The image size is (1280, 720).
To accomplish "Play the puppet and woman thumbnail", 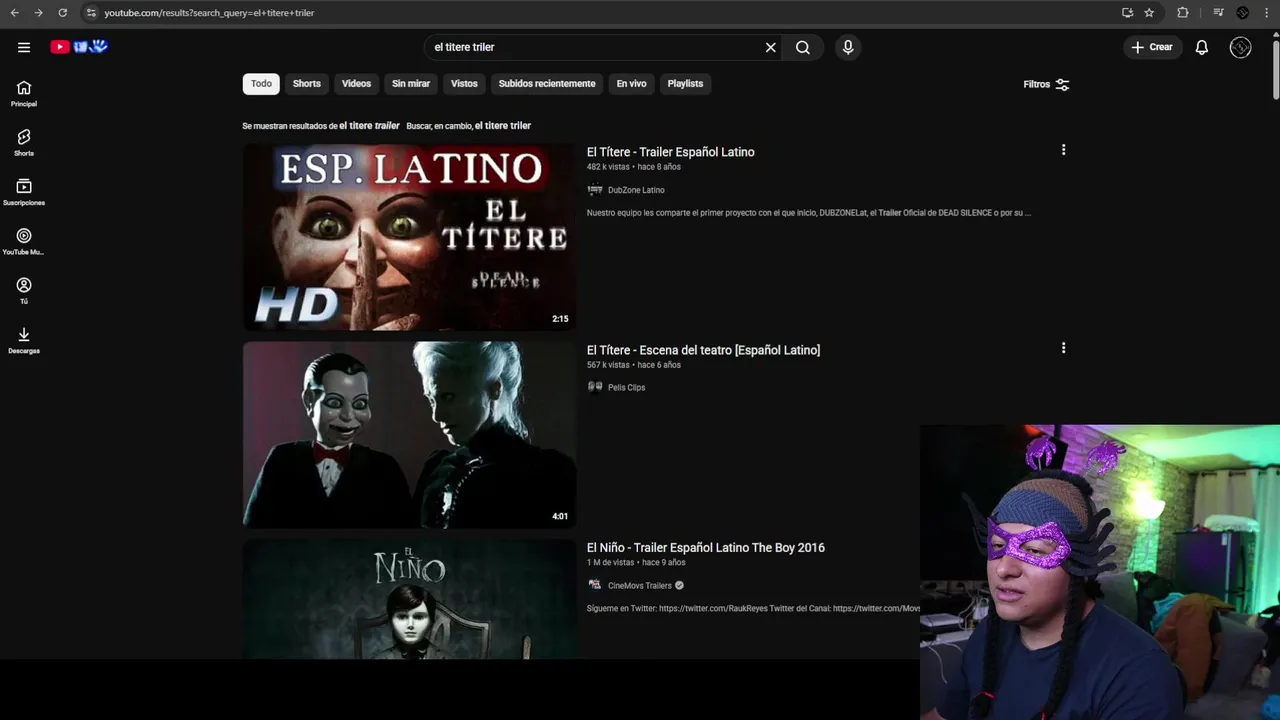I will pos(409,435).
